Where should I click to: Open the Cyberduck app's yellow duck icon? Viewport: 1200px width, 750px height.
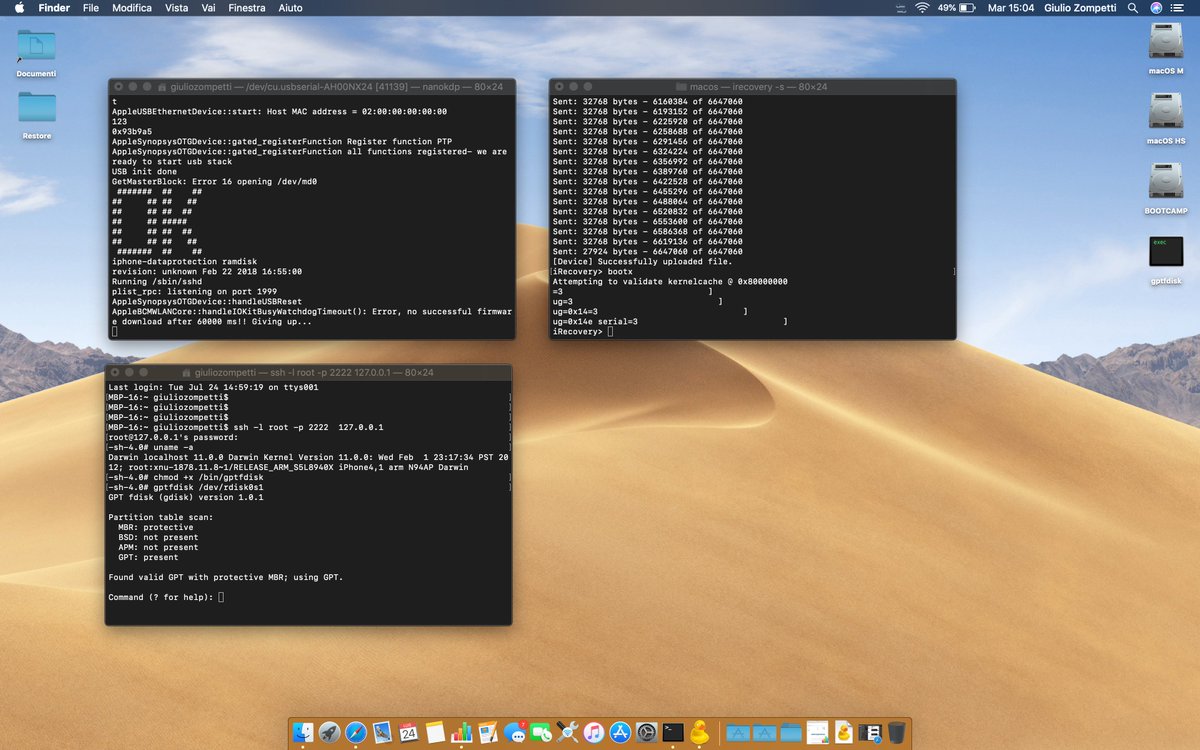(x=700, y=733)
